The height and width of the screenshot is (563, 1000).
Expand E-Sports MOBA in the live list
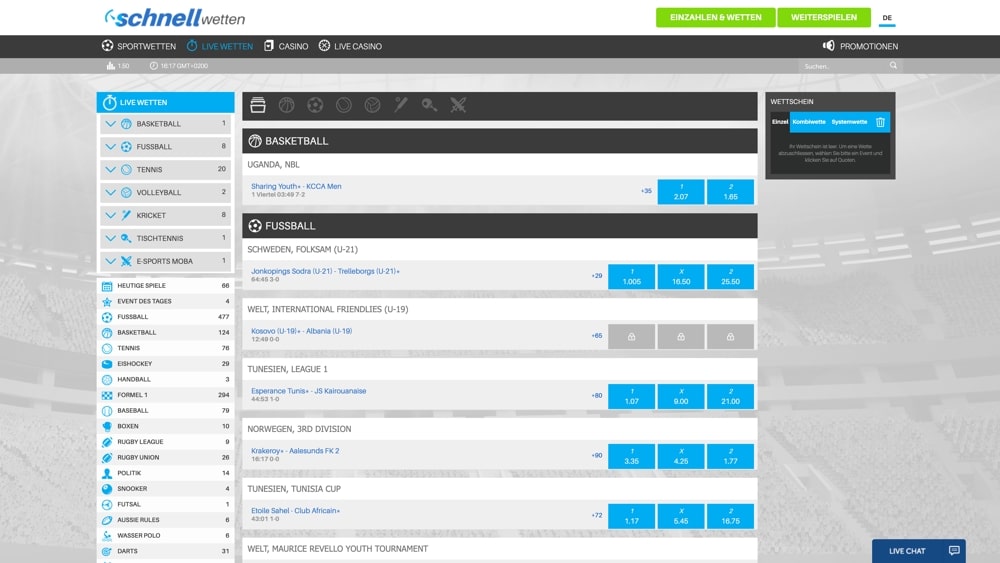click(165, 261)
